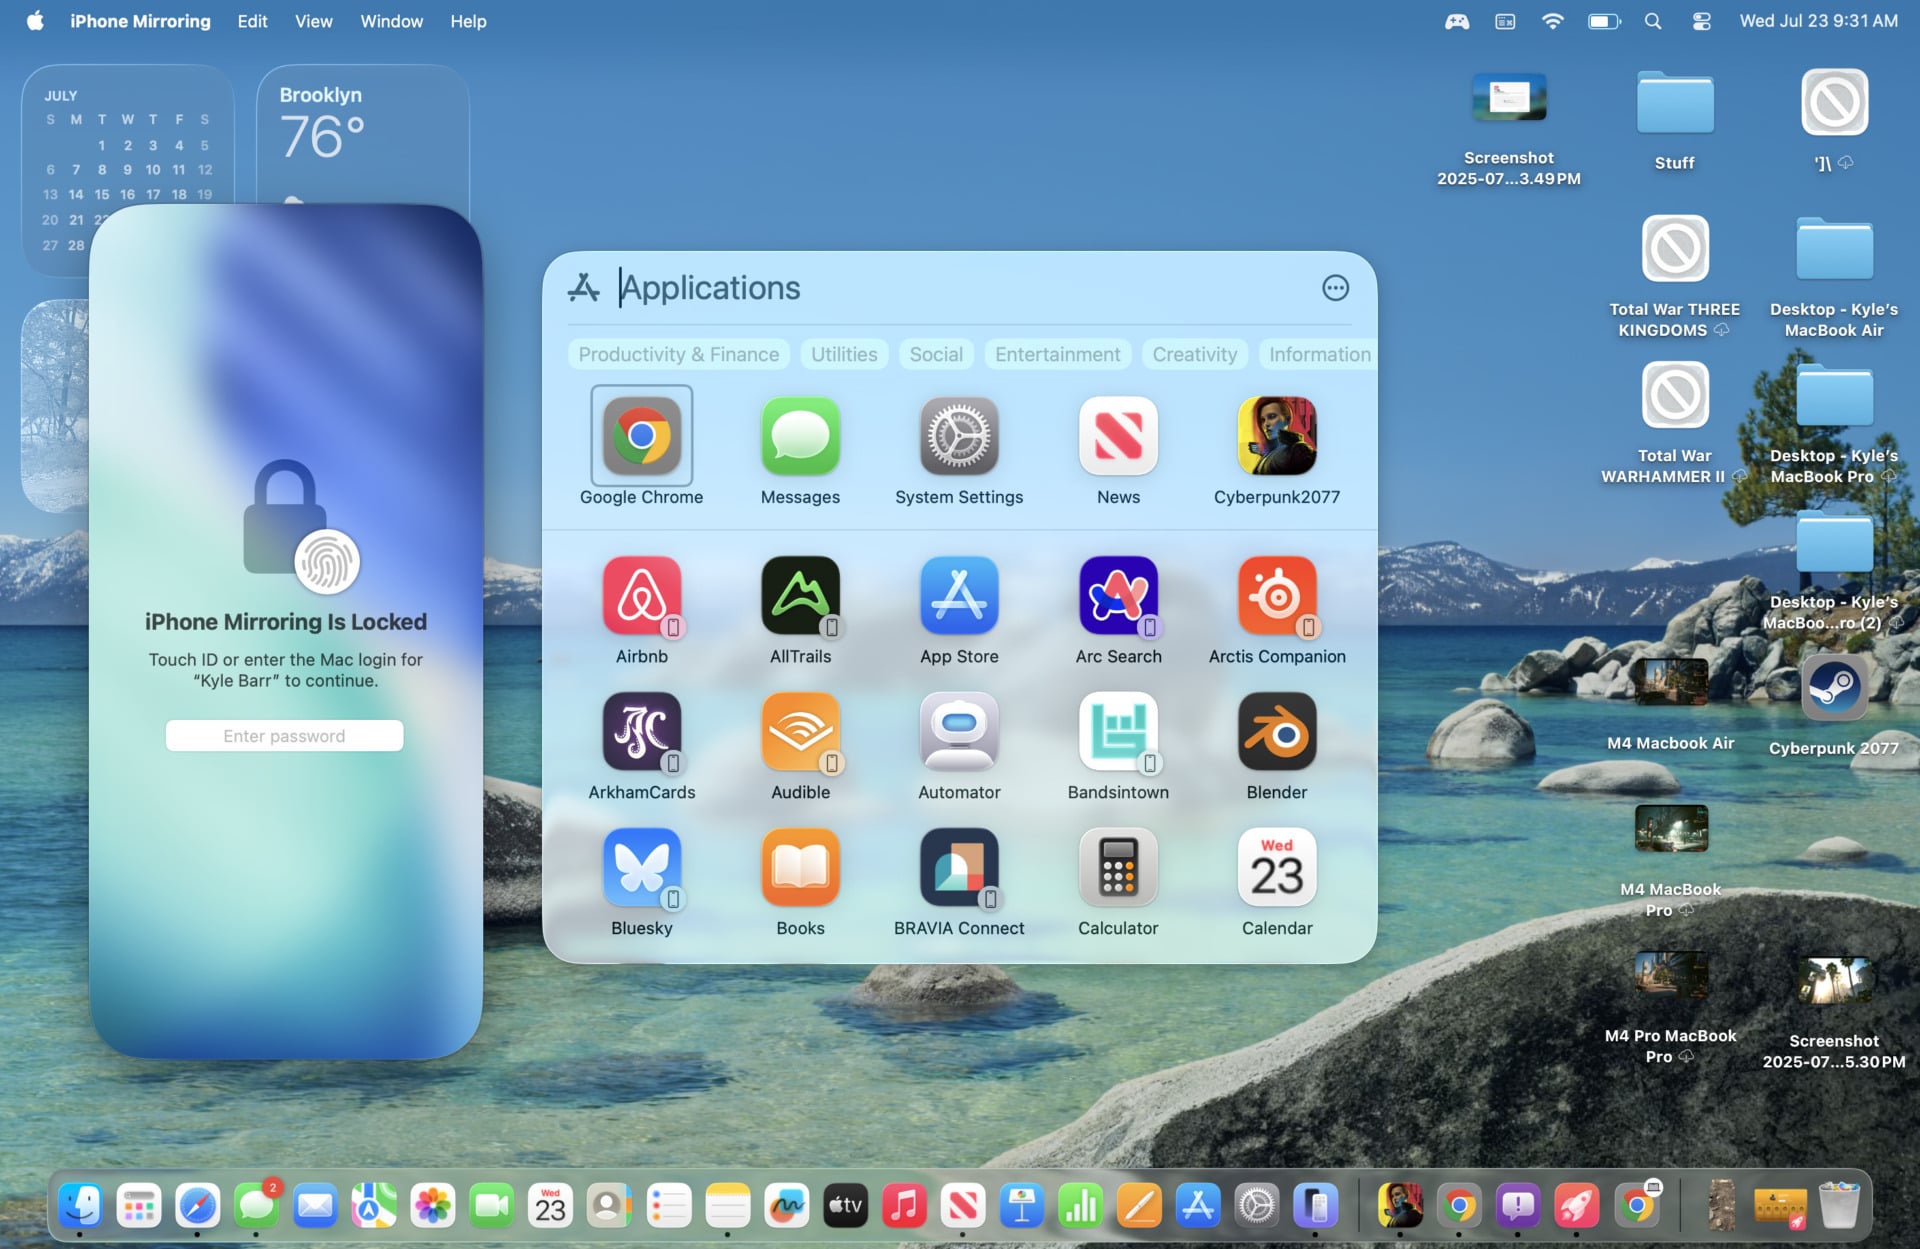The width and height of the screenshot is (1920, 1249).
Task: Click the Wi-Fi status icon
Action: [x=1552, y=21]
